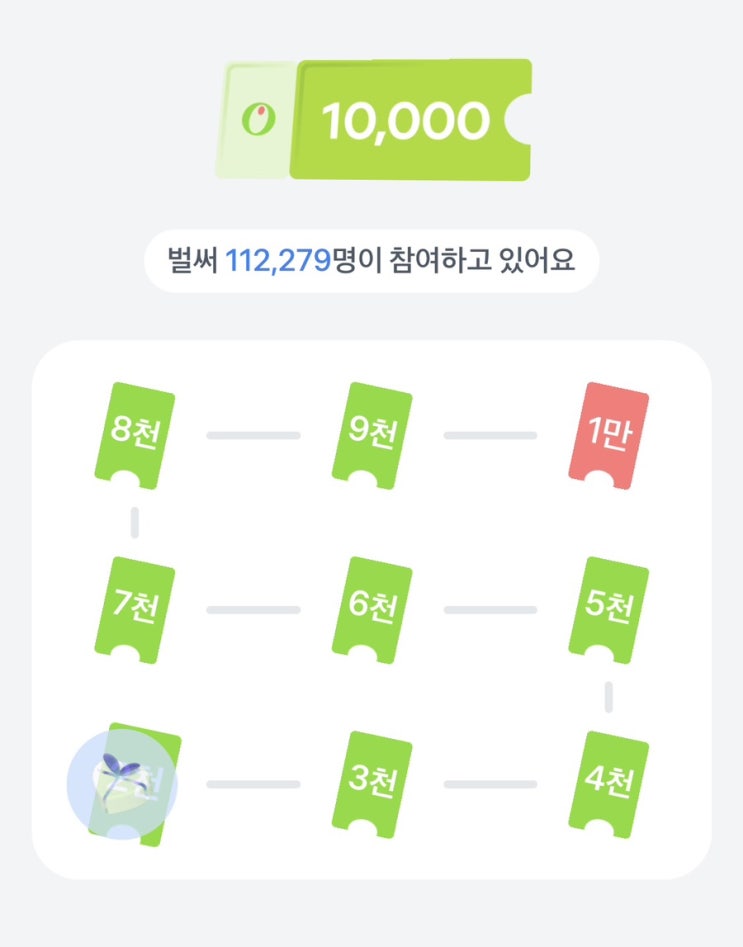This screenshot has height=947, width=743.
Task: Tap the 5천 green coupon ticket
Action: [609, 609]
